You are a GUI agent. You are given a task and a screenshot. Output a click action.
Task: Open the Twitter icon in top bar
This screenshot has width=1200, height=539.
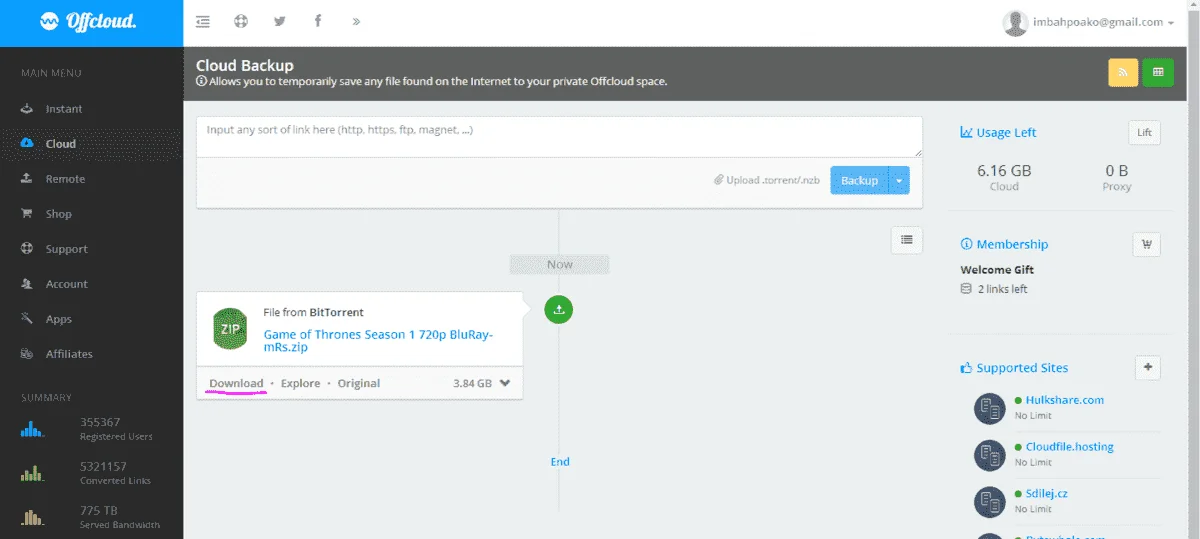280,21
